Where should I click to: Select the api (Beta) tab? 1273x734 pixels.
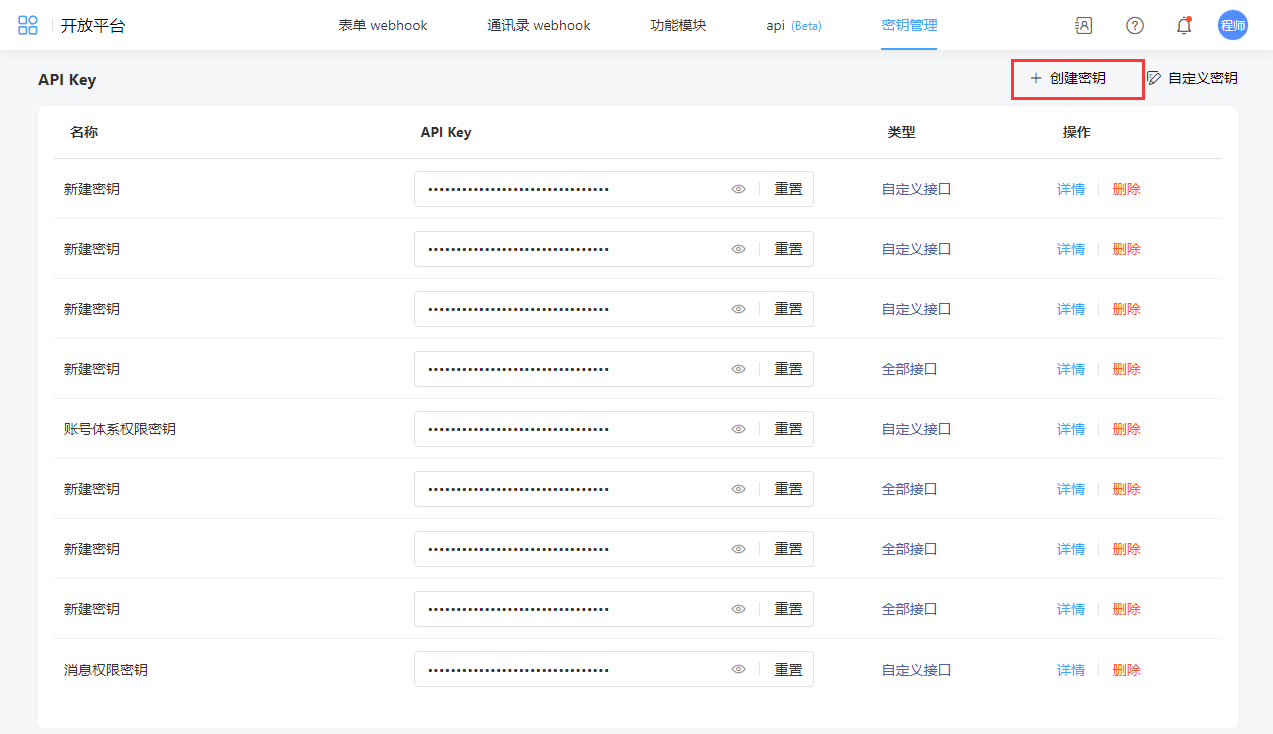point(793,25)
